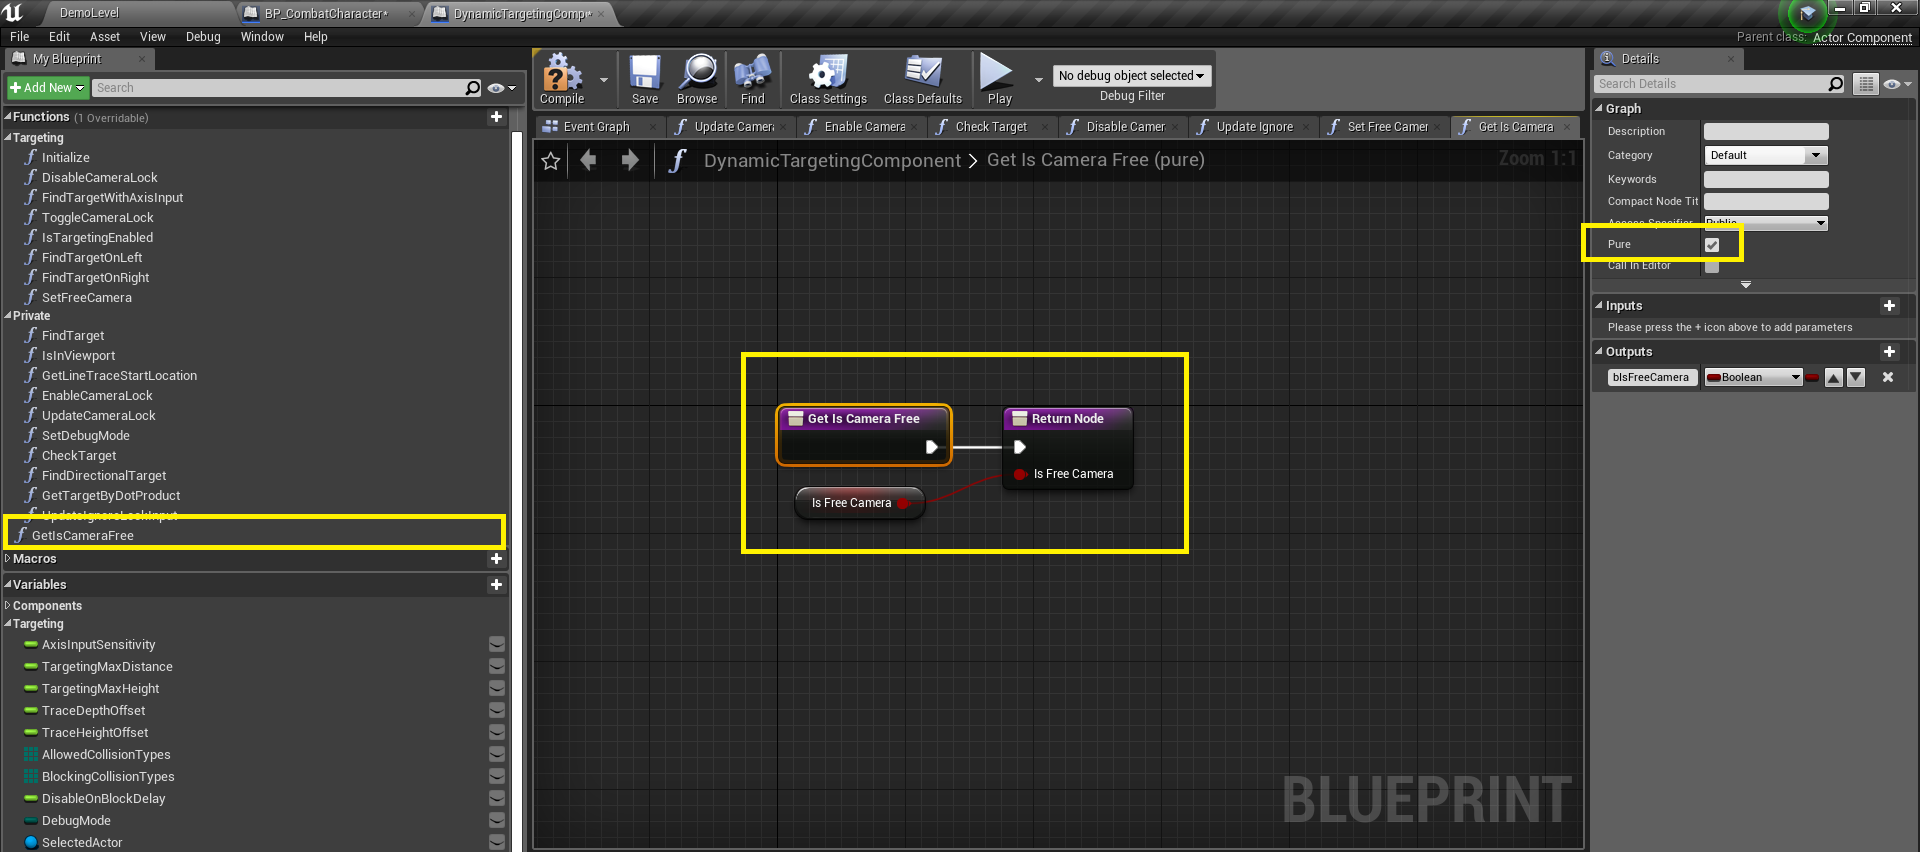Image resolution: width=1920 pixels, height=852 pixels.
Task: Click the Add New button
Action: [x=47, y=88]
